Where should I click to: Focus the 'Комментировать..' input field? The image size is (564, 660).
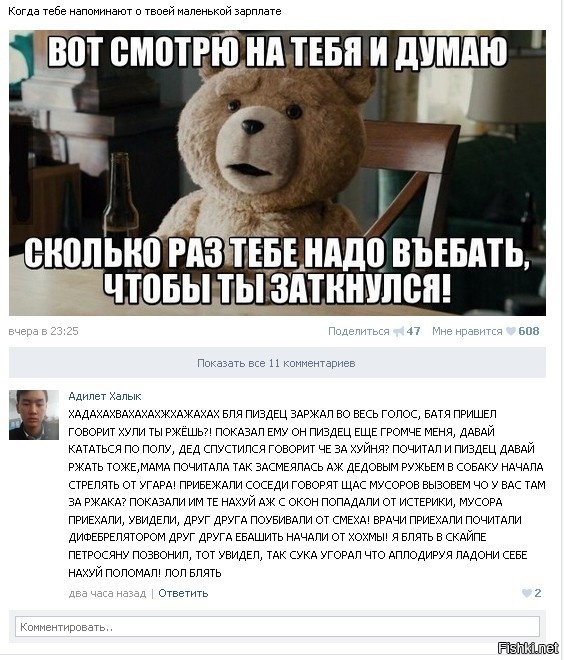pyautogui.click(x=277, y=627)
